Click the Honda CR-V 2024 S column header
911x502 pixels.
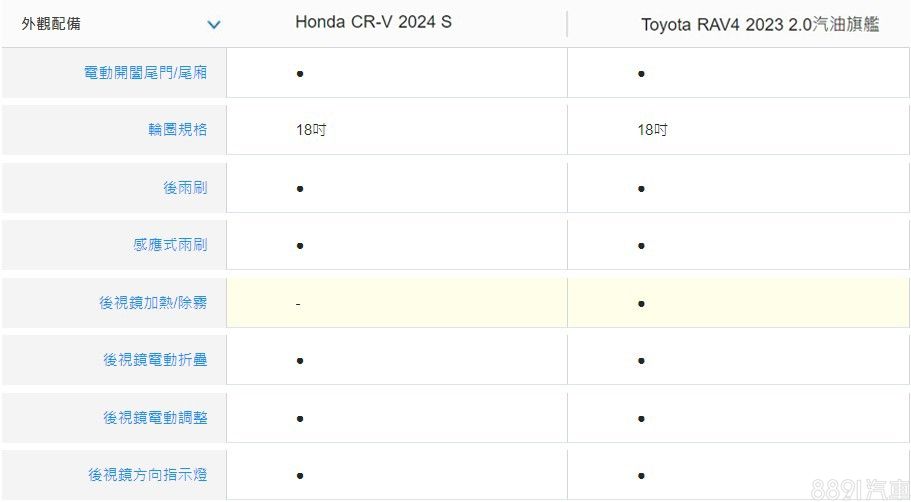tap(373, 22)
